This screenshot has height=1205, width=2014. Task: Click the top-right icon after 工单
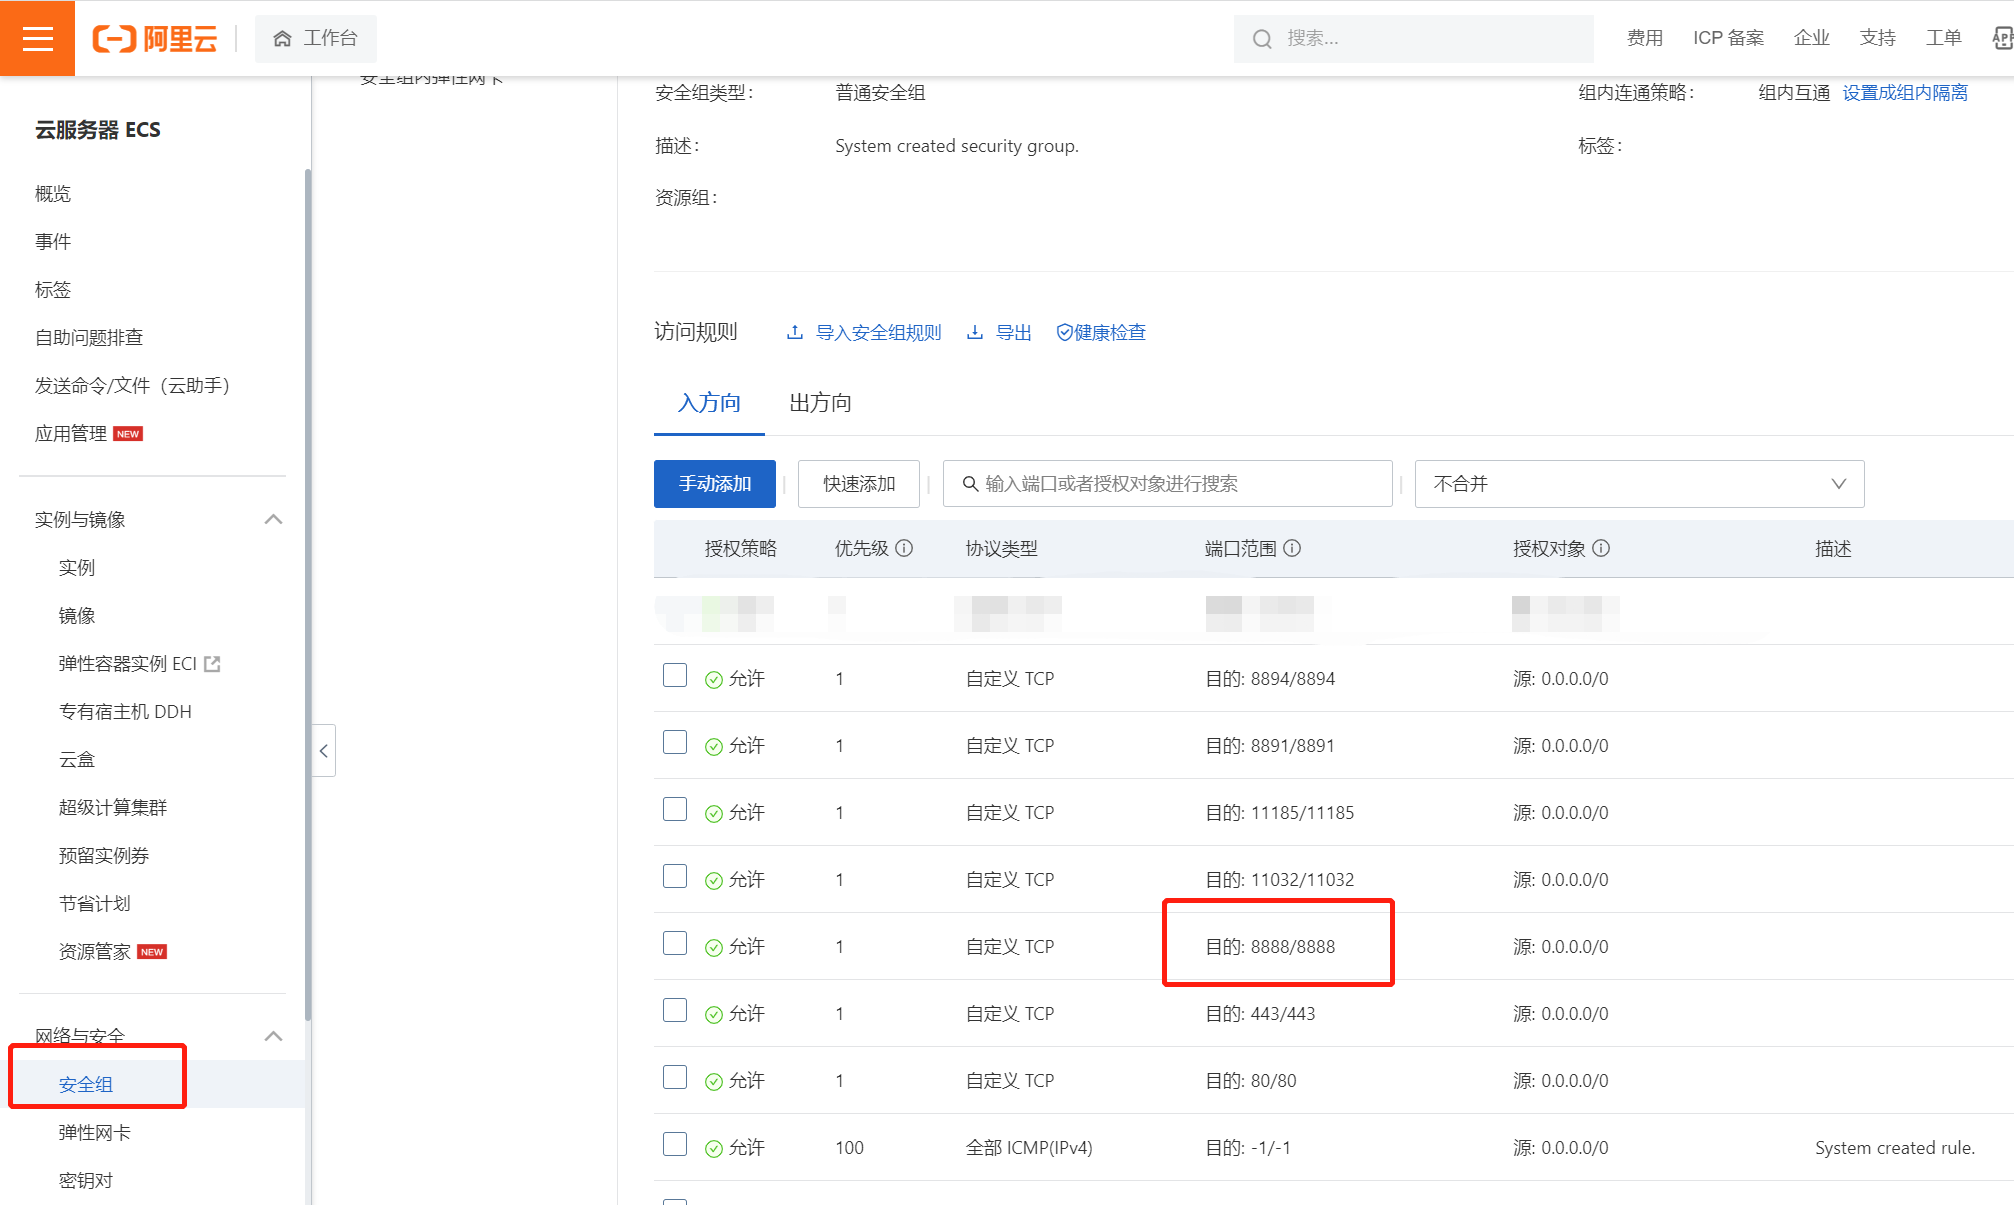(x=2003, y=38)
